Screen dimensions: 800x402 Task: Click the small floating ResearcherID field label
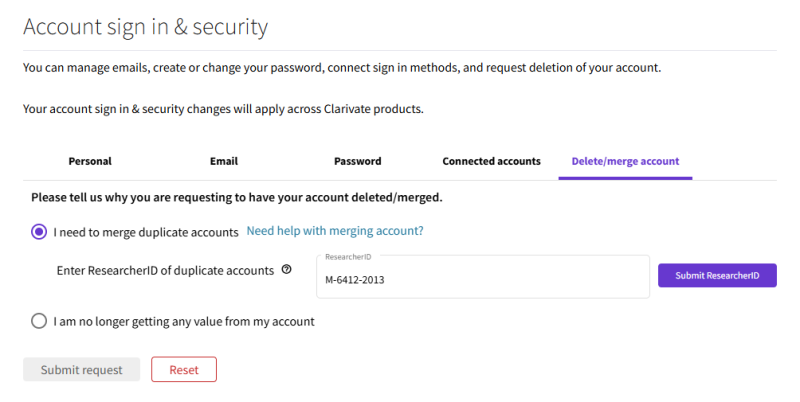click(x=348, y=257)
